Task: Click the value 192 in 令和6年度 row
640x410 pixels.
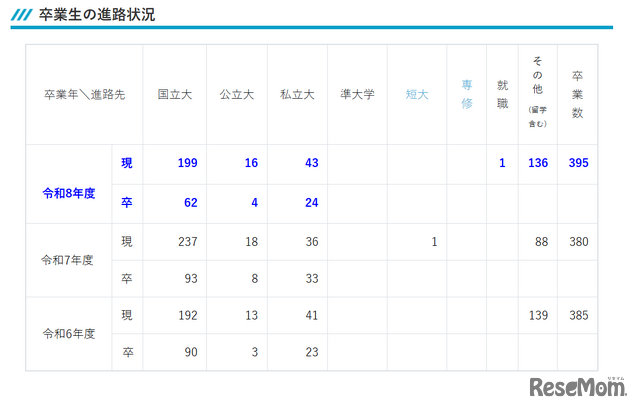Action: click(188, 315)
